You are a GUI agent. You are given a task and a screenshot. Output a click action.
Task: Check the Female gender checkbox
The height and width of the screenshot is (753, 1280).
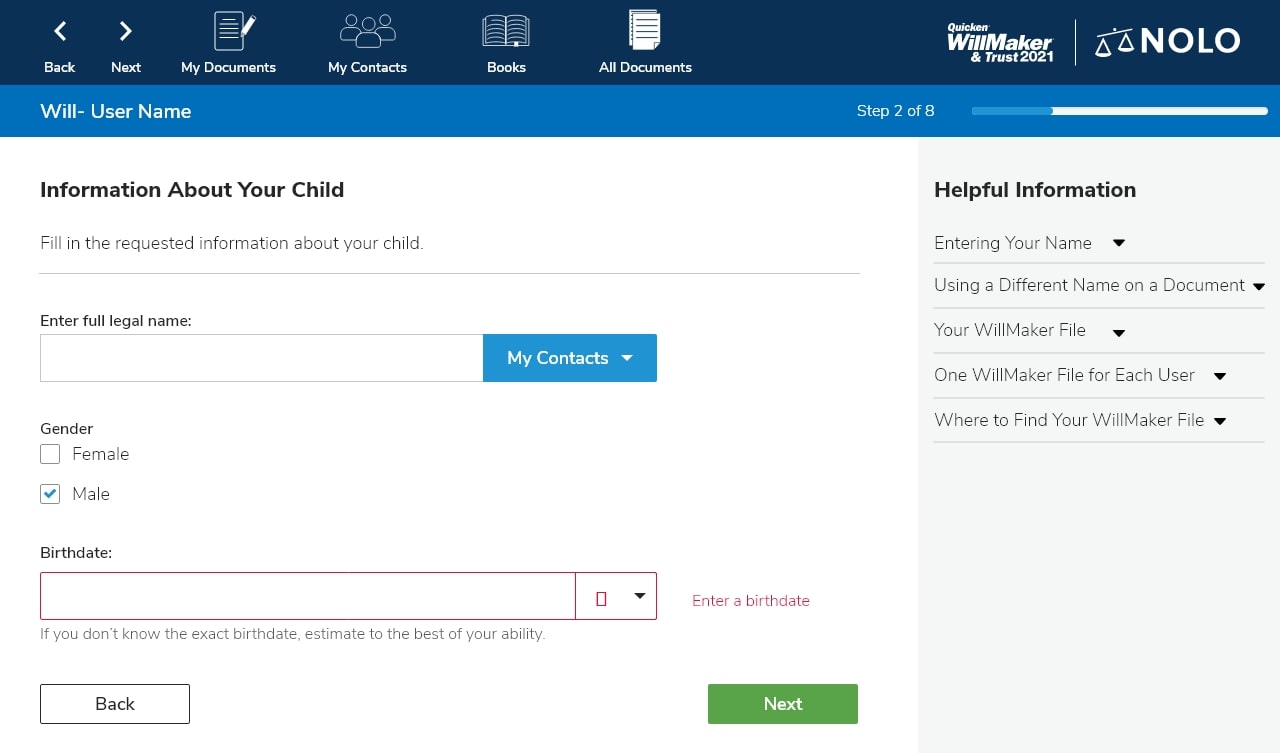click(x=50, y=455)
